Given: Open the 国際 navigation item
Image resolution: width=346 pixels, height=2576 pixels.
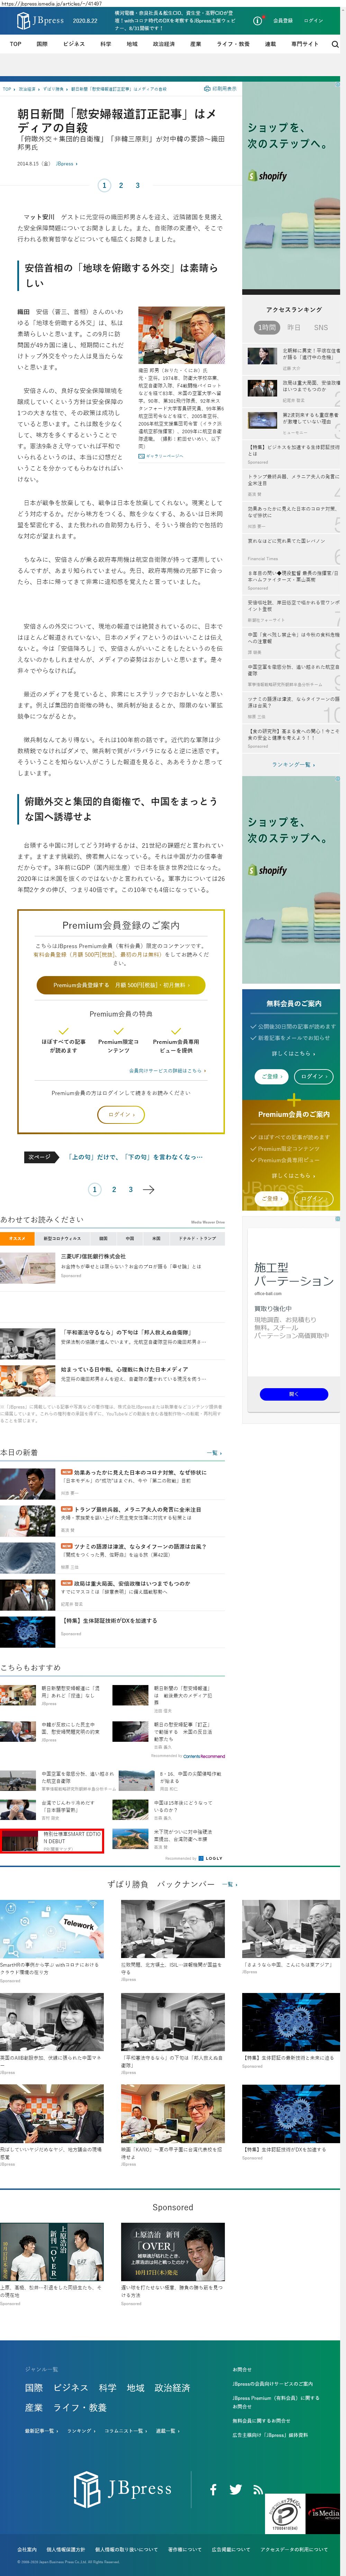Looking at the screenshot, I should click(42, 44).
